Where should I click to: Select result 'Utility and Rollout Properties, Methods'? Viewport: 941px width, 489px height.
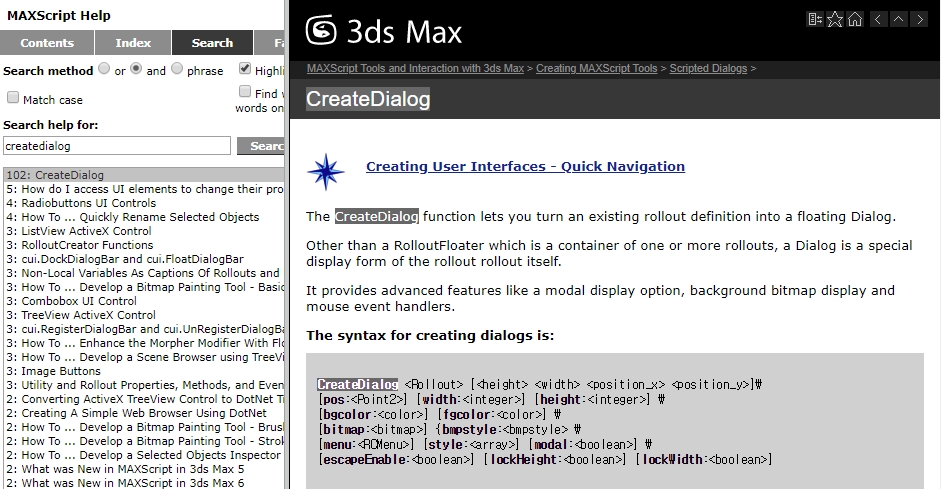(x=144, y=385)
